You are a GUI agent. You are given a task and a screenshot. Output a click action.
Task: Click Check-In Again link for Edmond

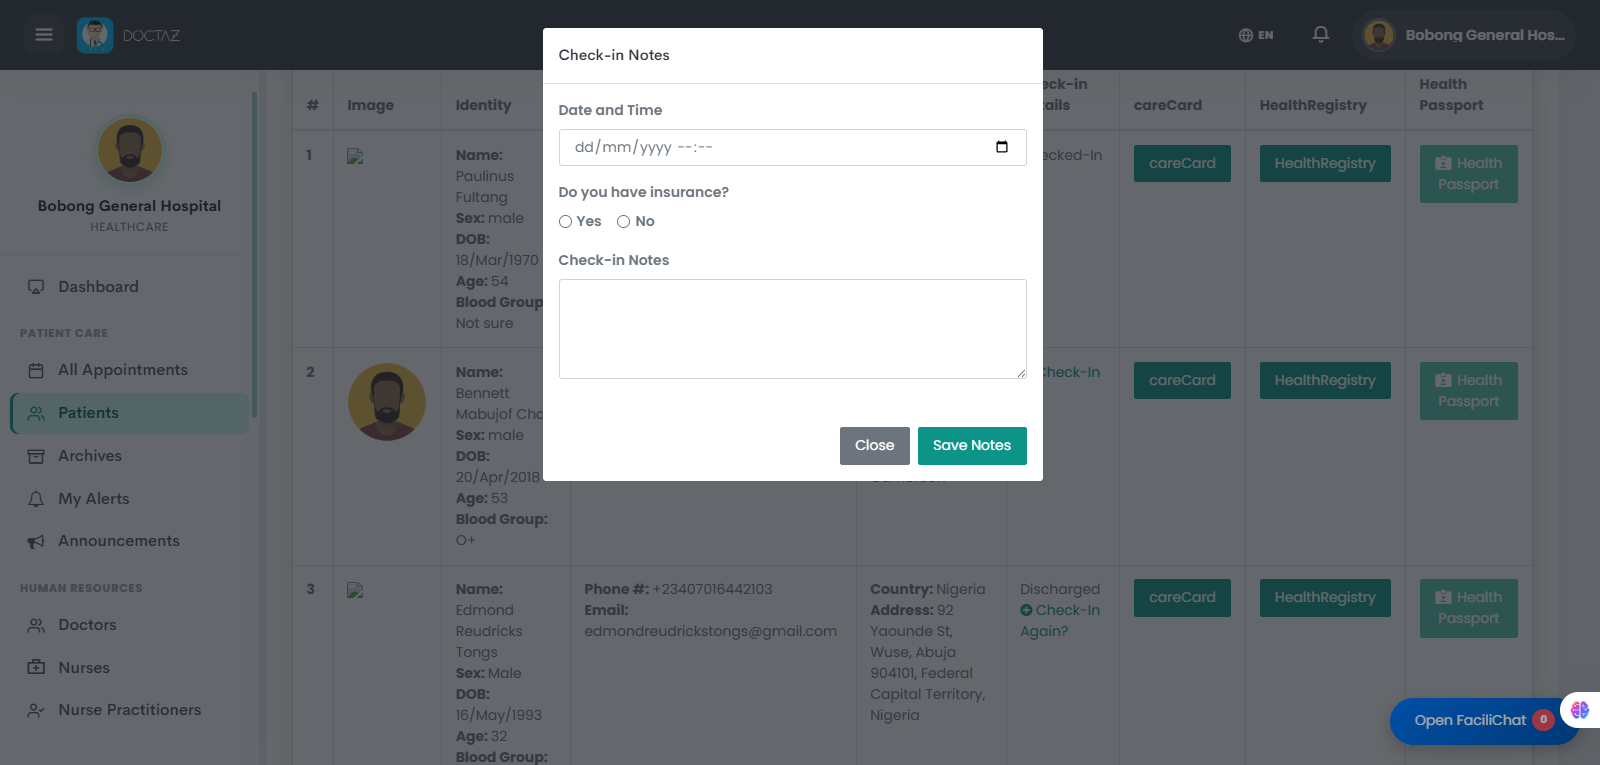[1060, 621]
